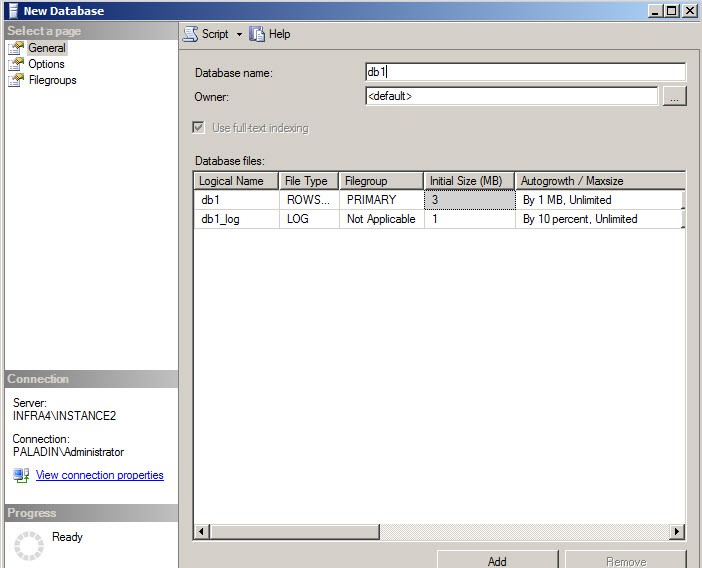Click the File Type column header
Viewport: 702px width, 568px height.
click(x=308, y=181)
